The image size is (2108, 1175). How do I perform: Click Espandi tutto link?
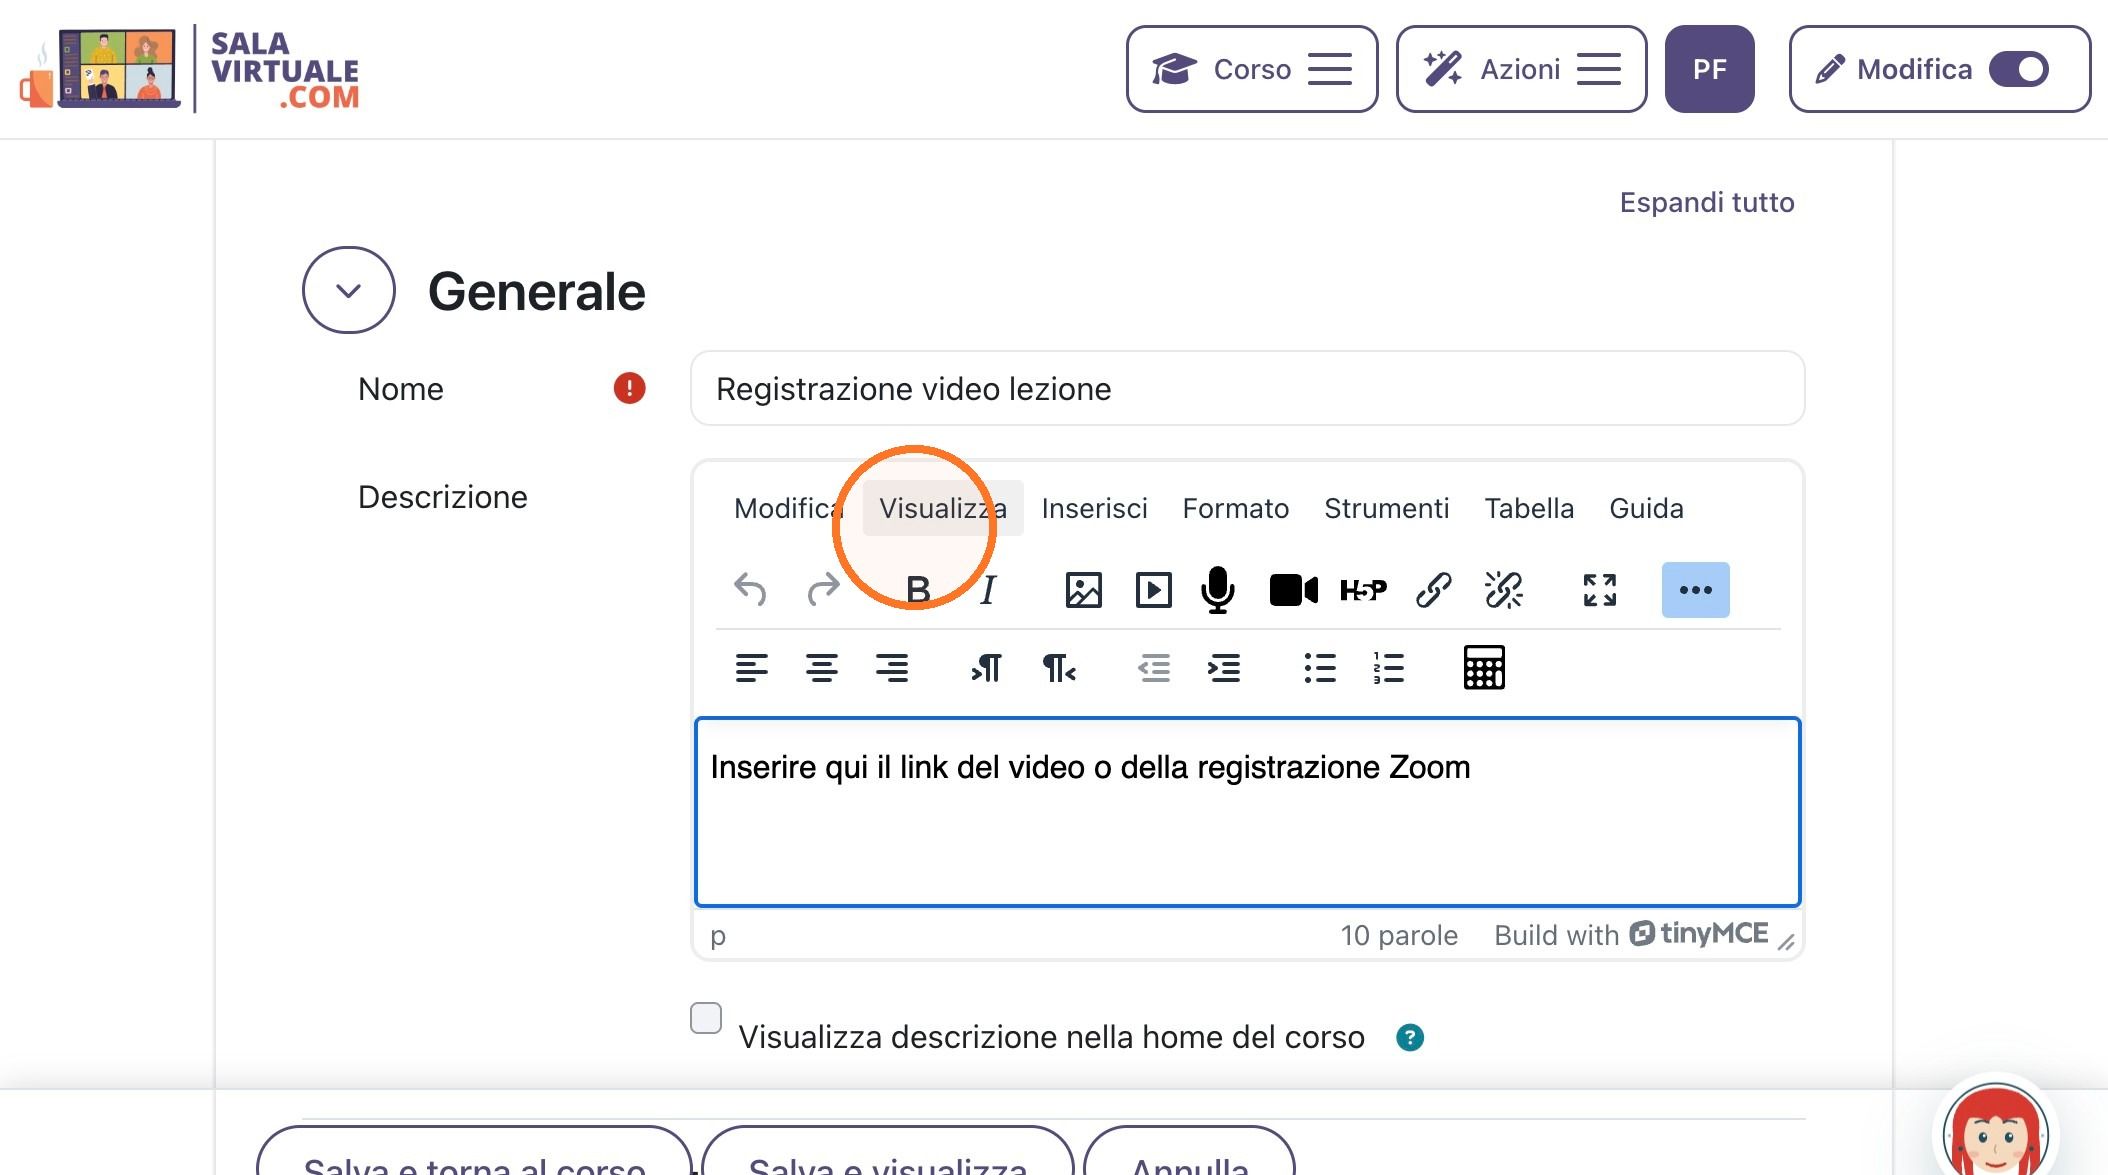pyautogui.click(x=1707, y=202)
